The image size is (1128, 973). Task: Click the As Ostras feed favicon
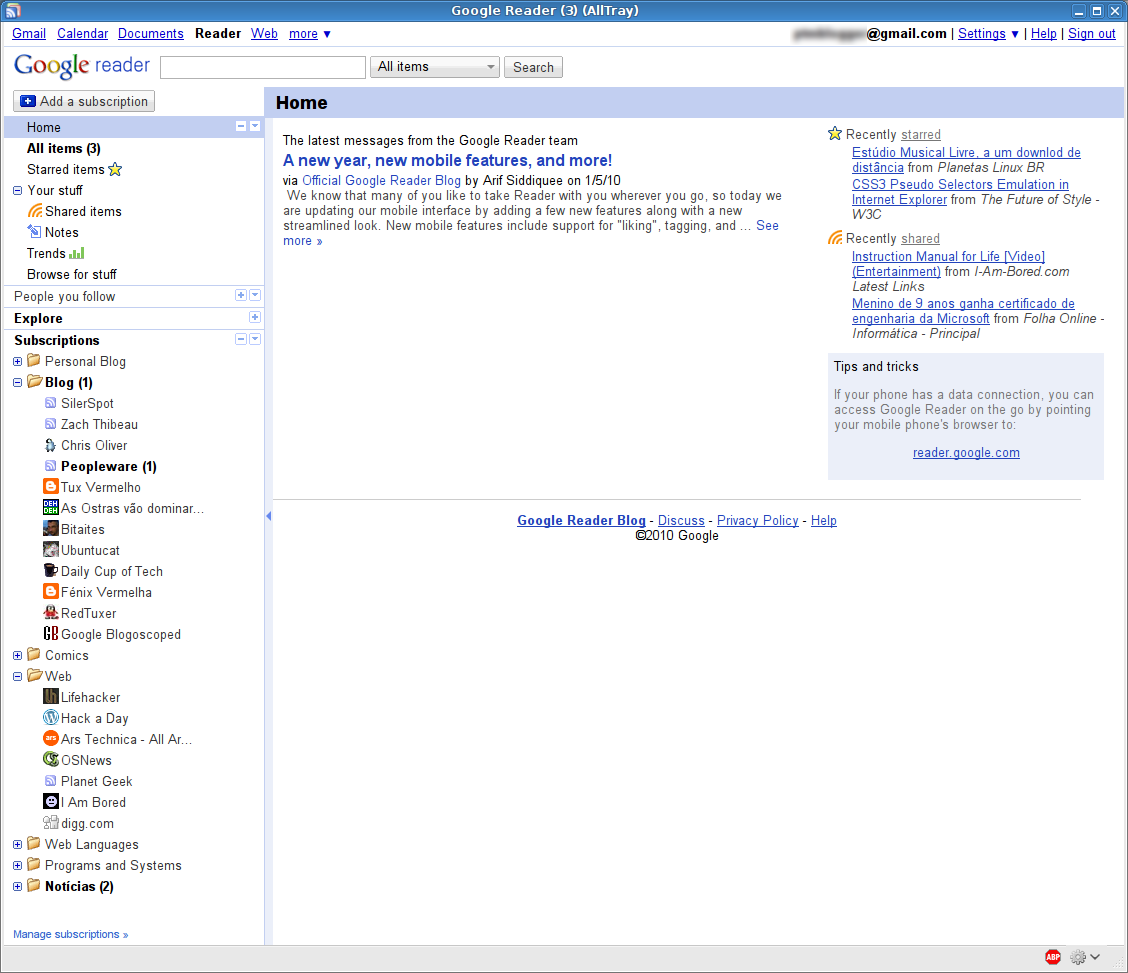pos(50,508)
